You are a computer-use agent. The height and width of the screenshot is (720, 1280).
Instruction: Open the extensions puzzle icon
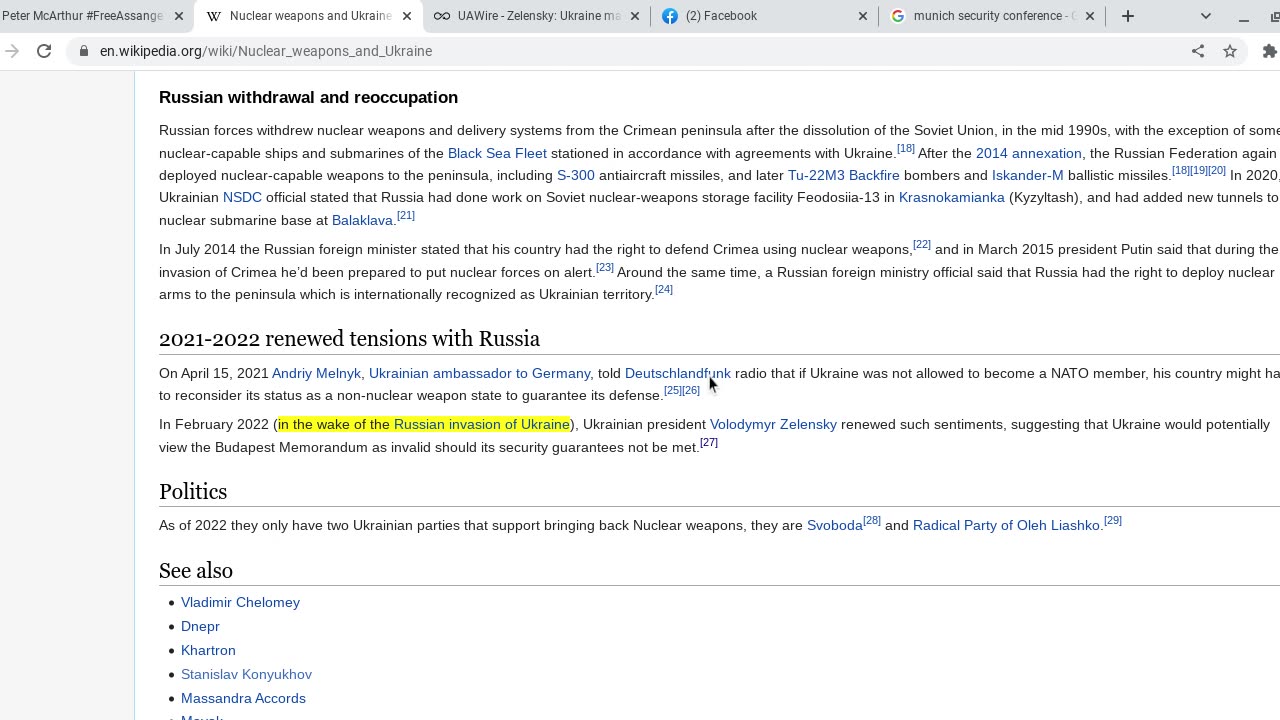(x=1270, y=51)
